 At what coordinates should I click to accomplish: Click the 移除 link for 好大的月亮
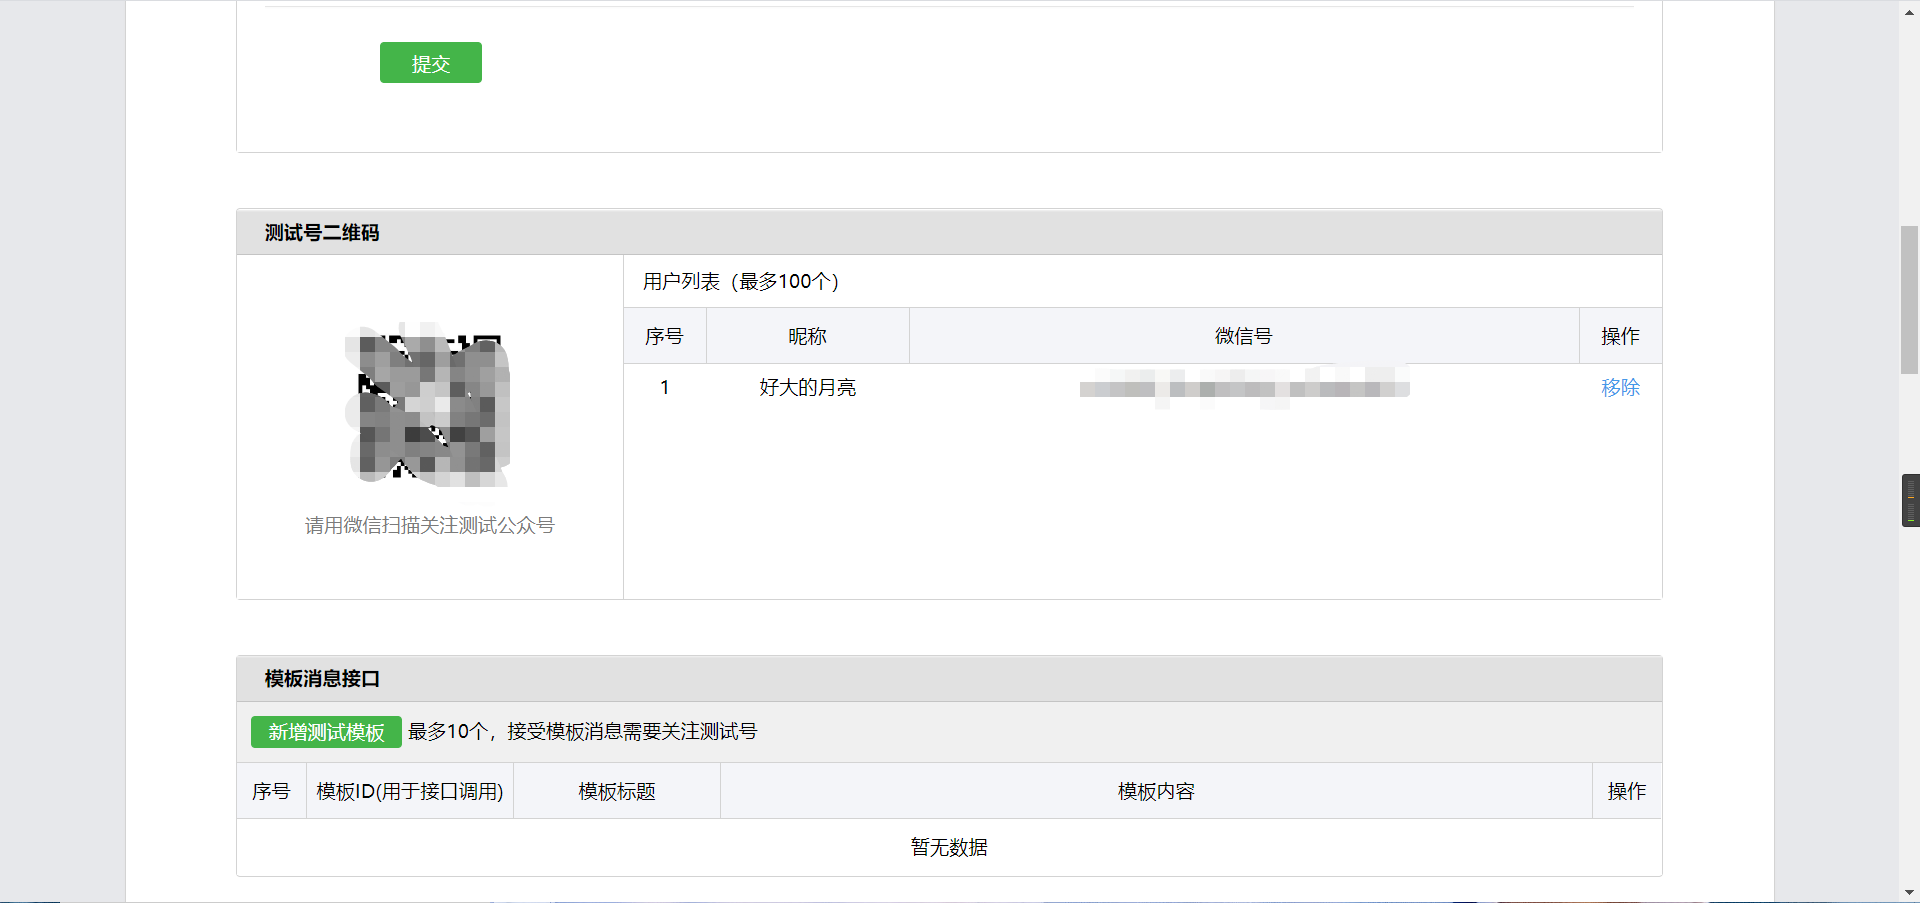pos(1620,388)
